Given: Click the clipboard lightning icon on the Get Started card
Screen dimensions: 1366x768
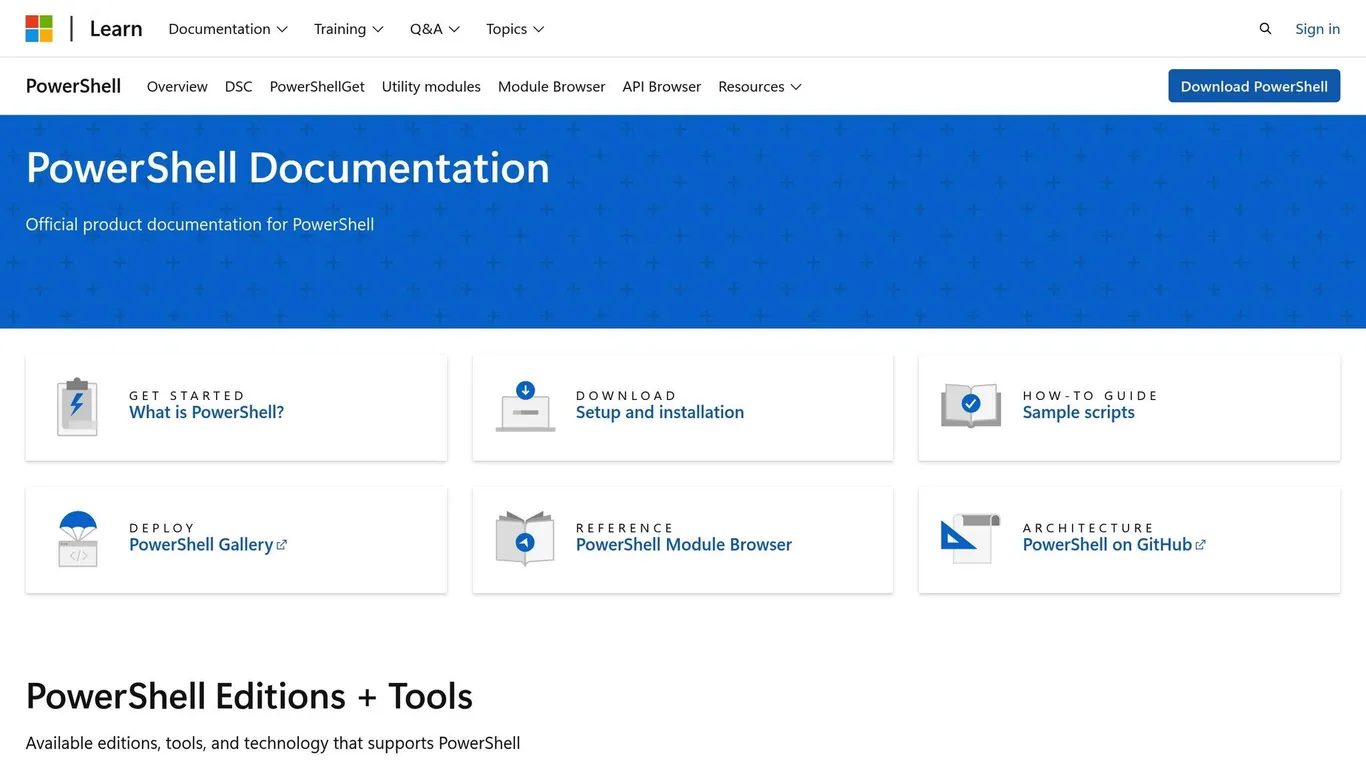Looking at the screenshot, I should [x=77, y=407].
